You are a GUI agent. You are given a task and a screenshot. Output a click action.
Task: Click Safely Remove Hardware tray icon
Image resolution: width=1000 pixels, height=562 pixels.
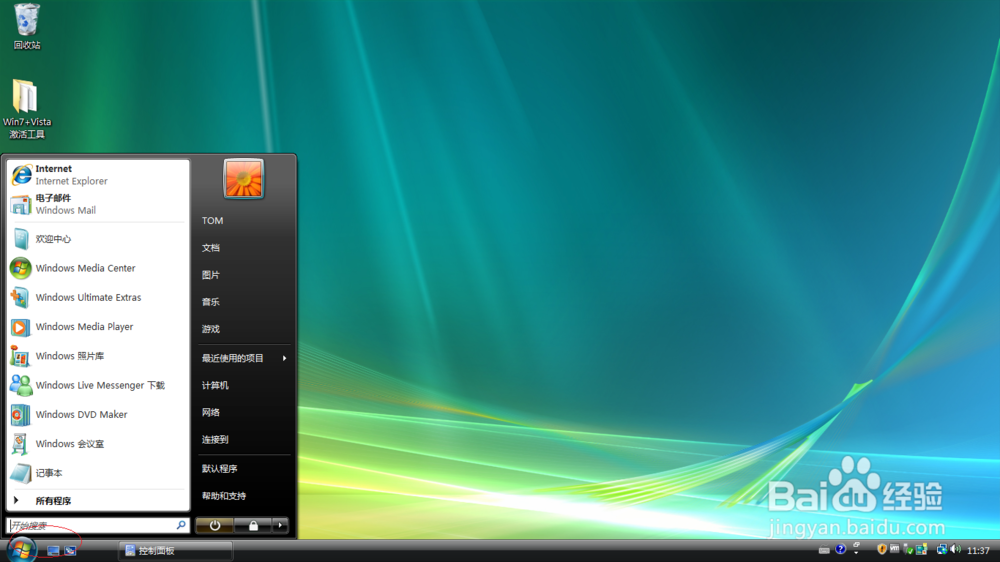[x=909, y=549]
